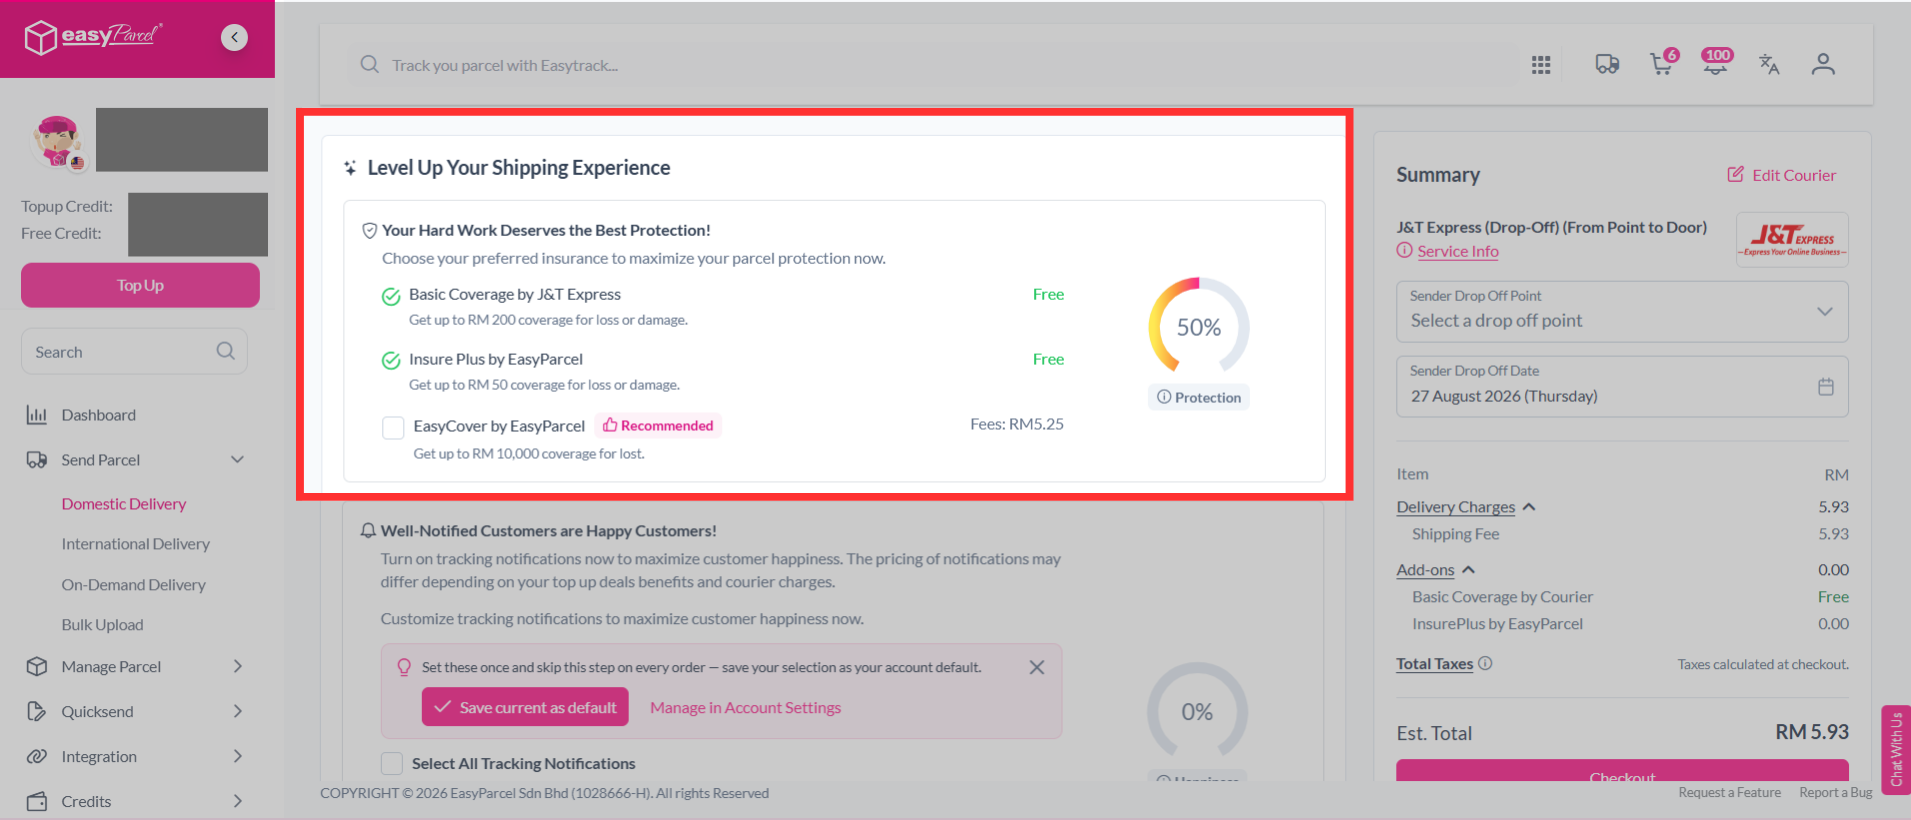Open the delivery truck tracking icon
The width and height of the screenshot is (1911, 820).
(1607, 65)
